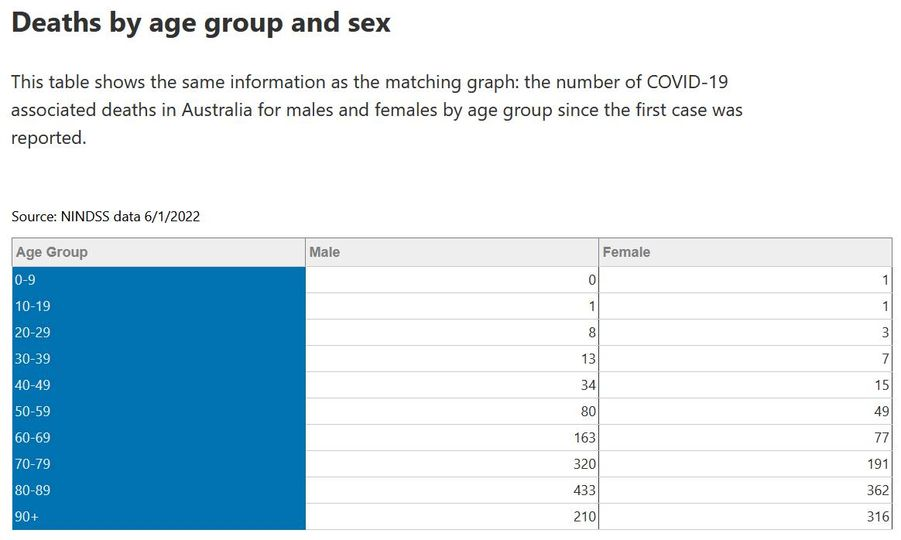Select the 10-19 age group cell
Image resolution: width=901 pixels, height=540 pixels.
tap(159, 306)
